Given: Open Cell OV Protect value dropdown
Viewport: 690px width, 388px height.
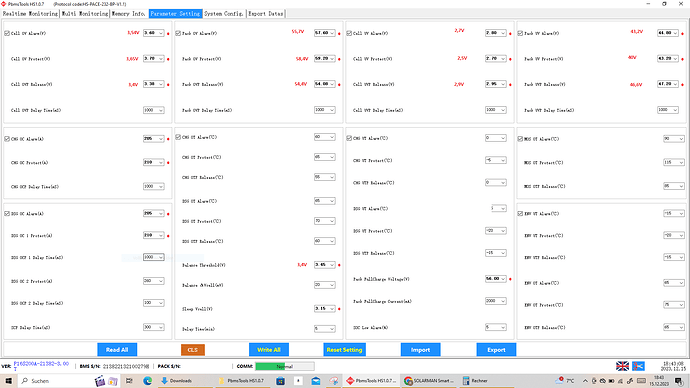Looking at the screenshot, I should (154, 59).
